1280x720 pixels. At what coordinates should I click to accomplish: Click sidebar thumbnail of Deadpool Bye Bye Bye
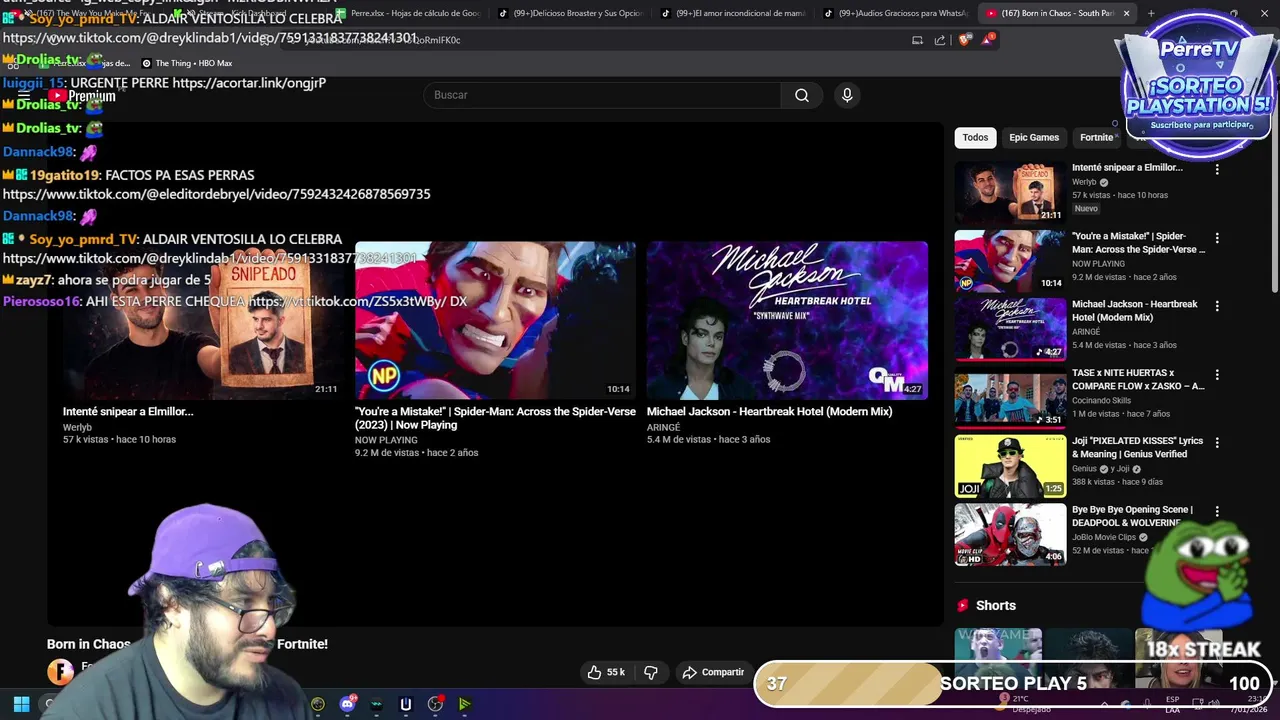[x=1010, y=534]
